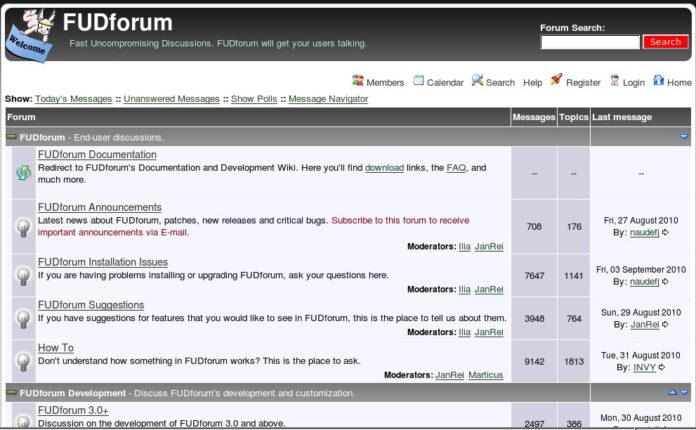This screenshot has height=430, width=696.
Task: Open moderator JanRei in How To row
Action: [449, 375]
